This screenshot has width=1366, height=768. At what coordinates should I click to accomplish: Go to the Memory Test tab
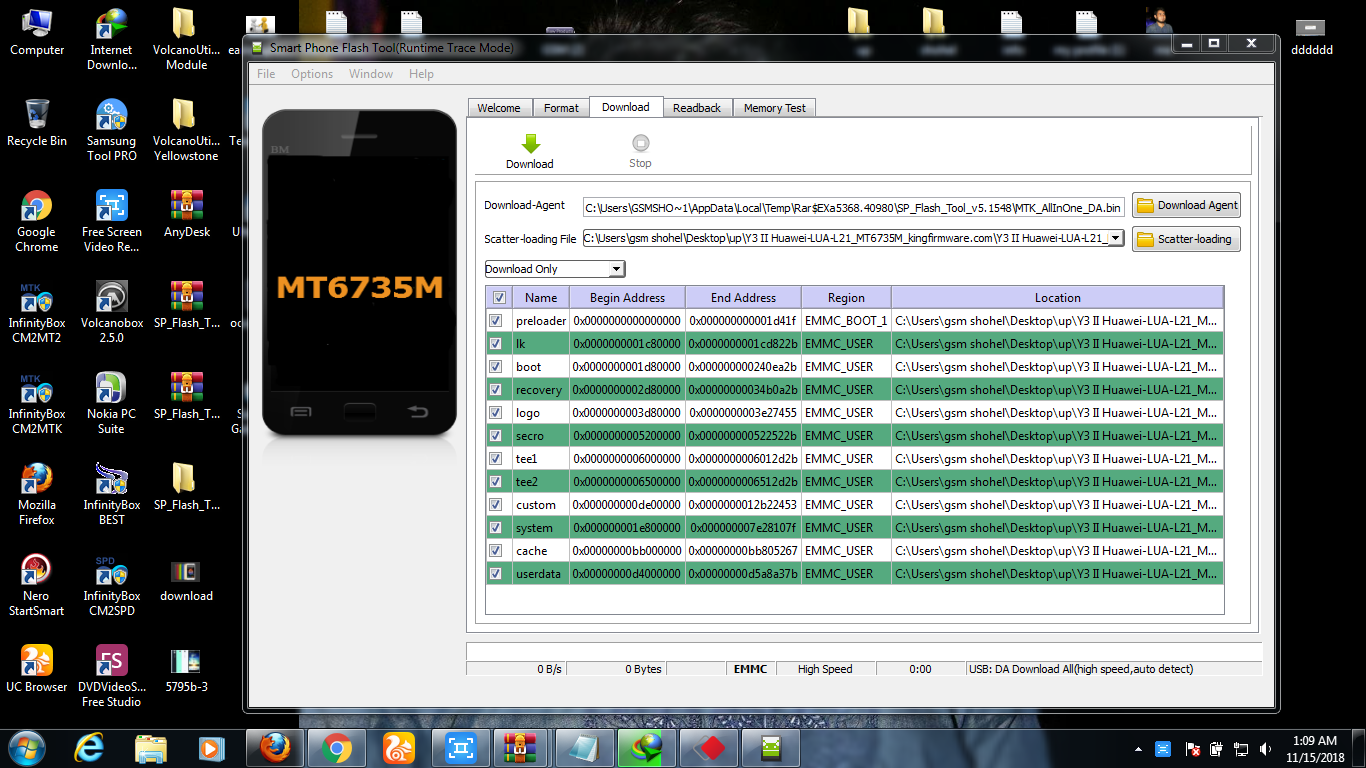pyautogui.click(x=774, y=108)
